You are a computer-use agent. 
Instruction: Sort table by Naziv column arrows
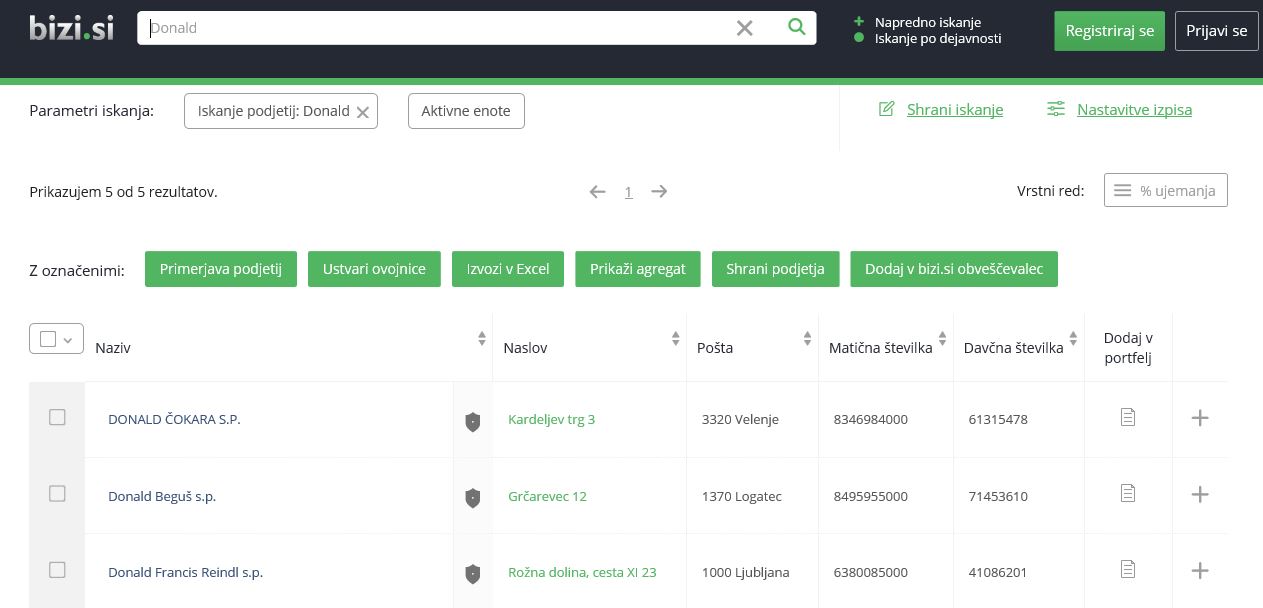[x=482, y=339]
